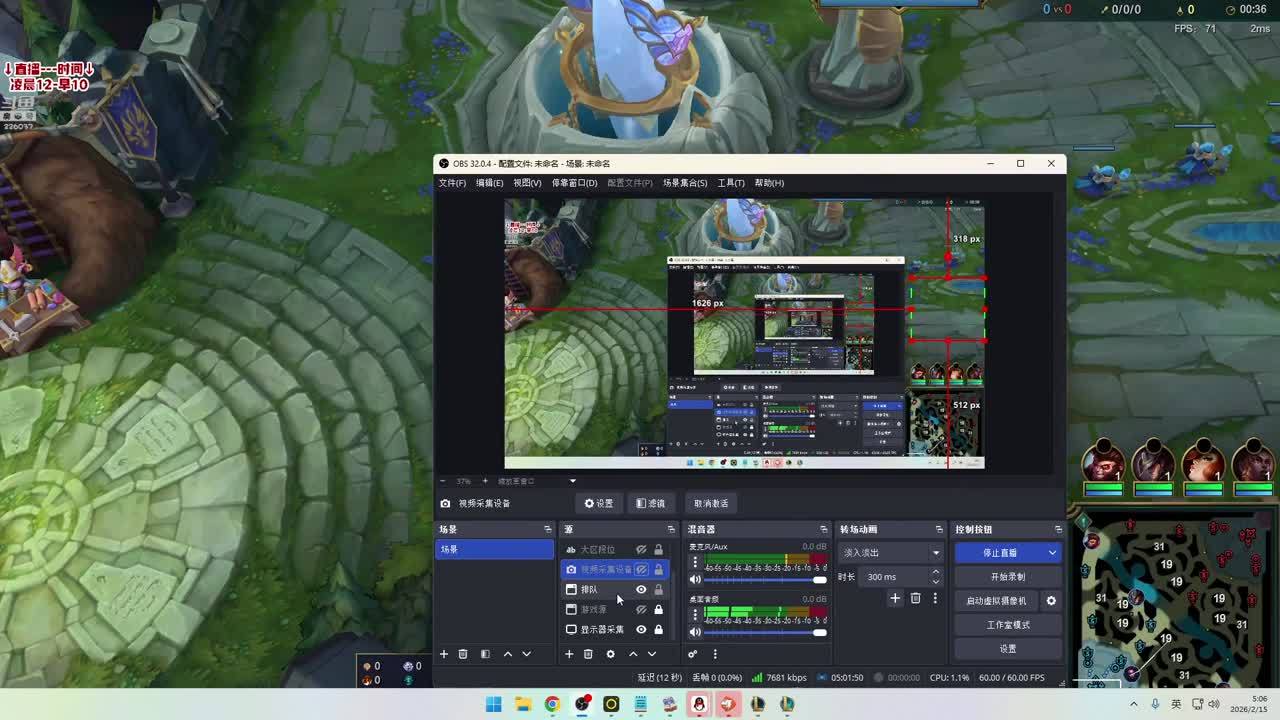
Task: Delete the selected source with the trash icon
Action: point(588,654)
